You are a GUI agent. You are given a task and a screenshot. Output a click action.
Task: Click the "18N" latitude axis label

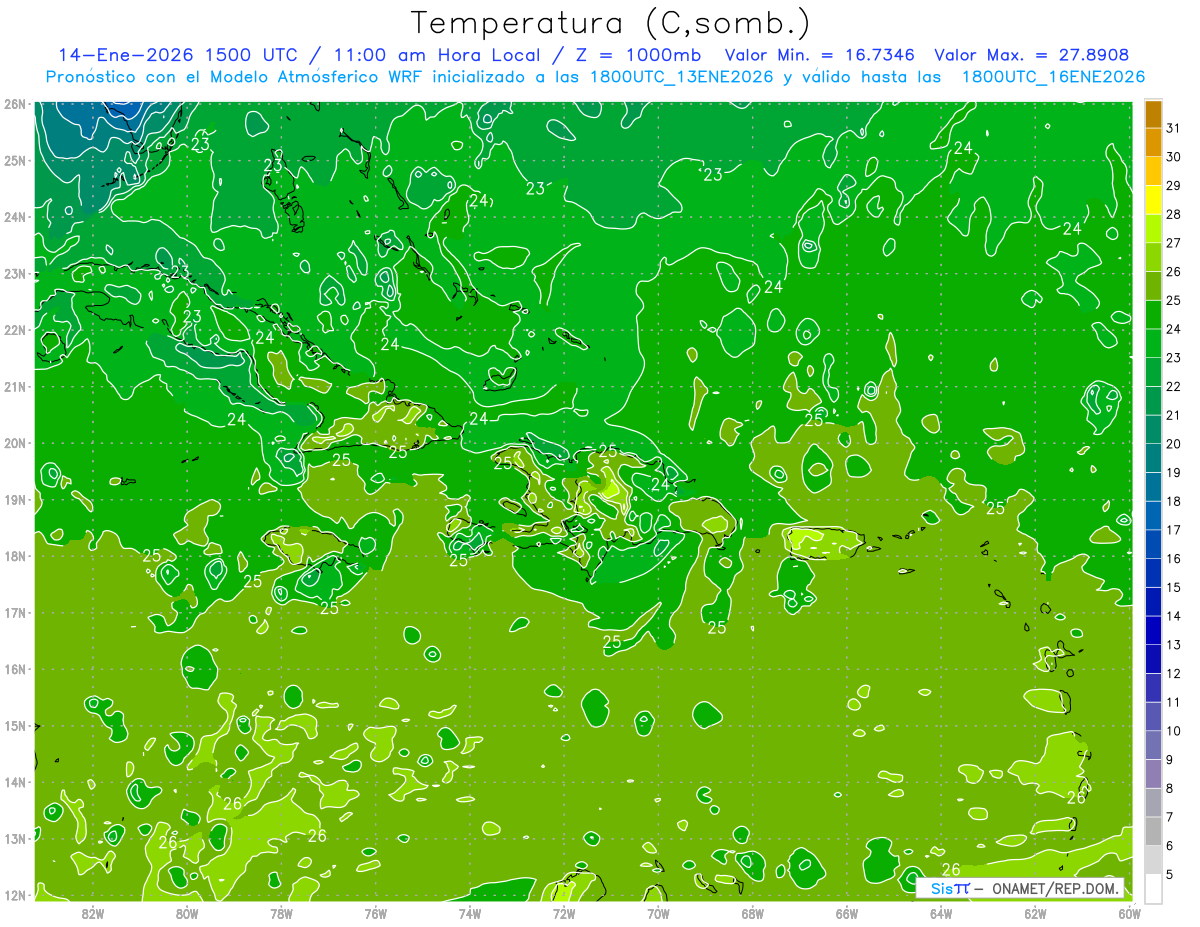[x=14, y=556]
